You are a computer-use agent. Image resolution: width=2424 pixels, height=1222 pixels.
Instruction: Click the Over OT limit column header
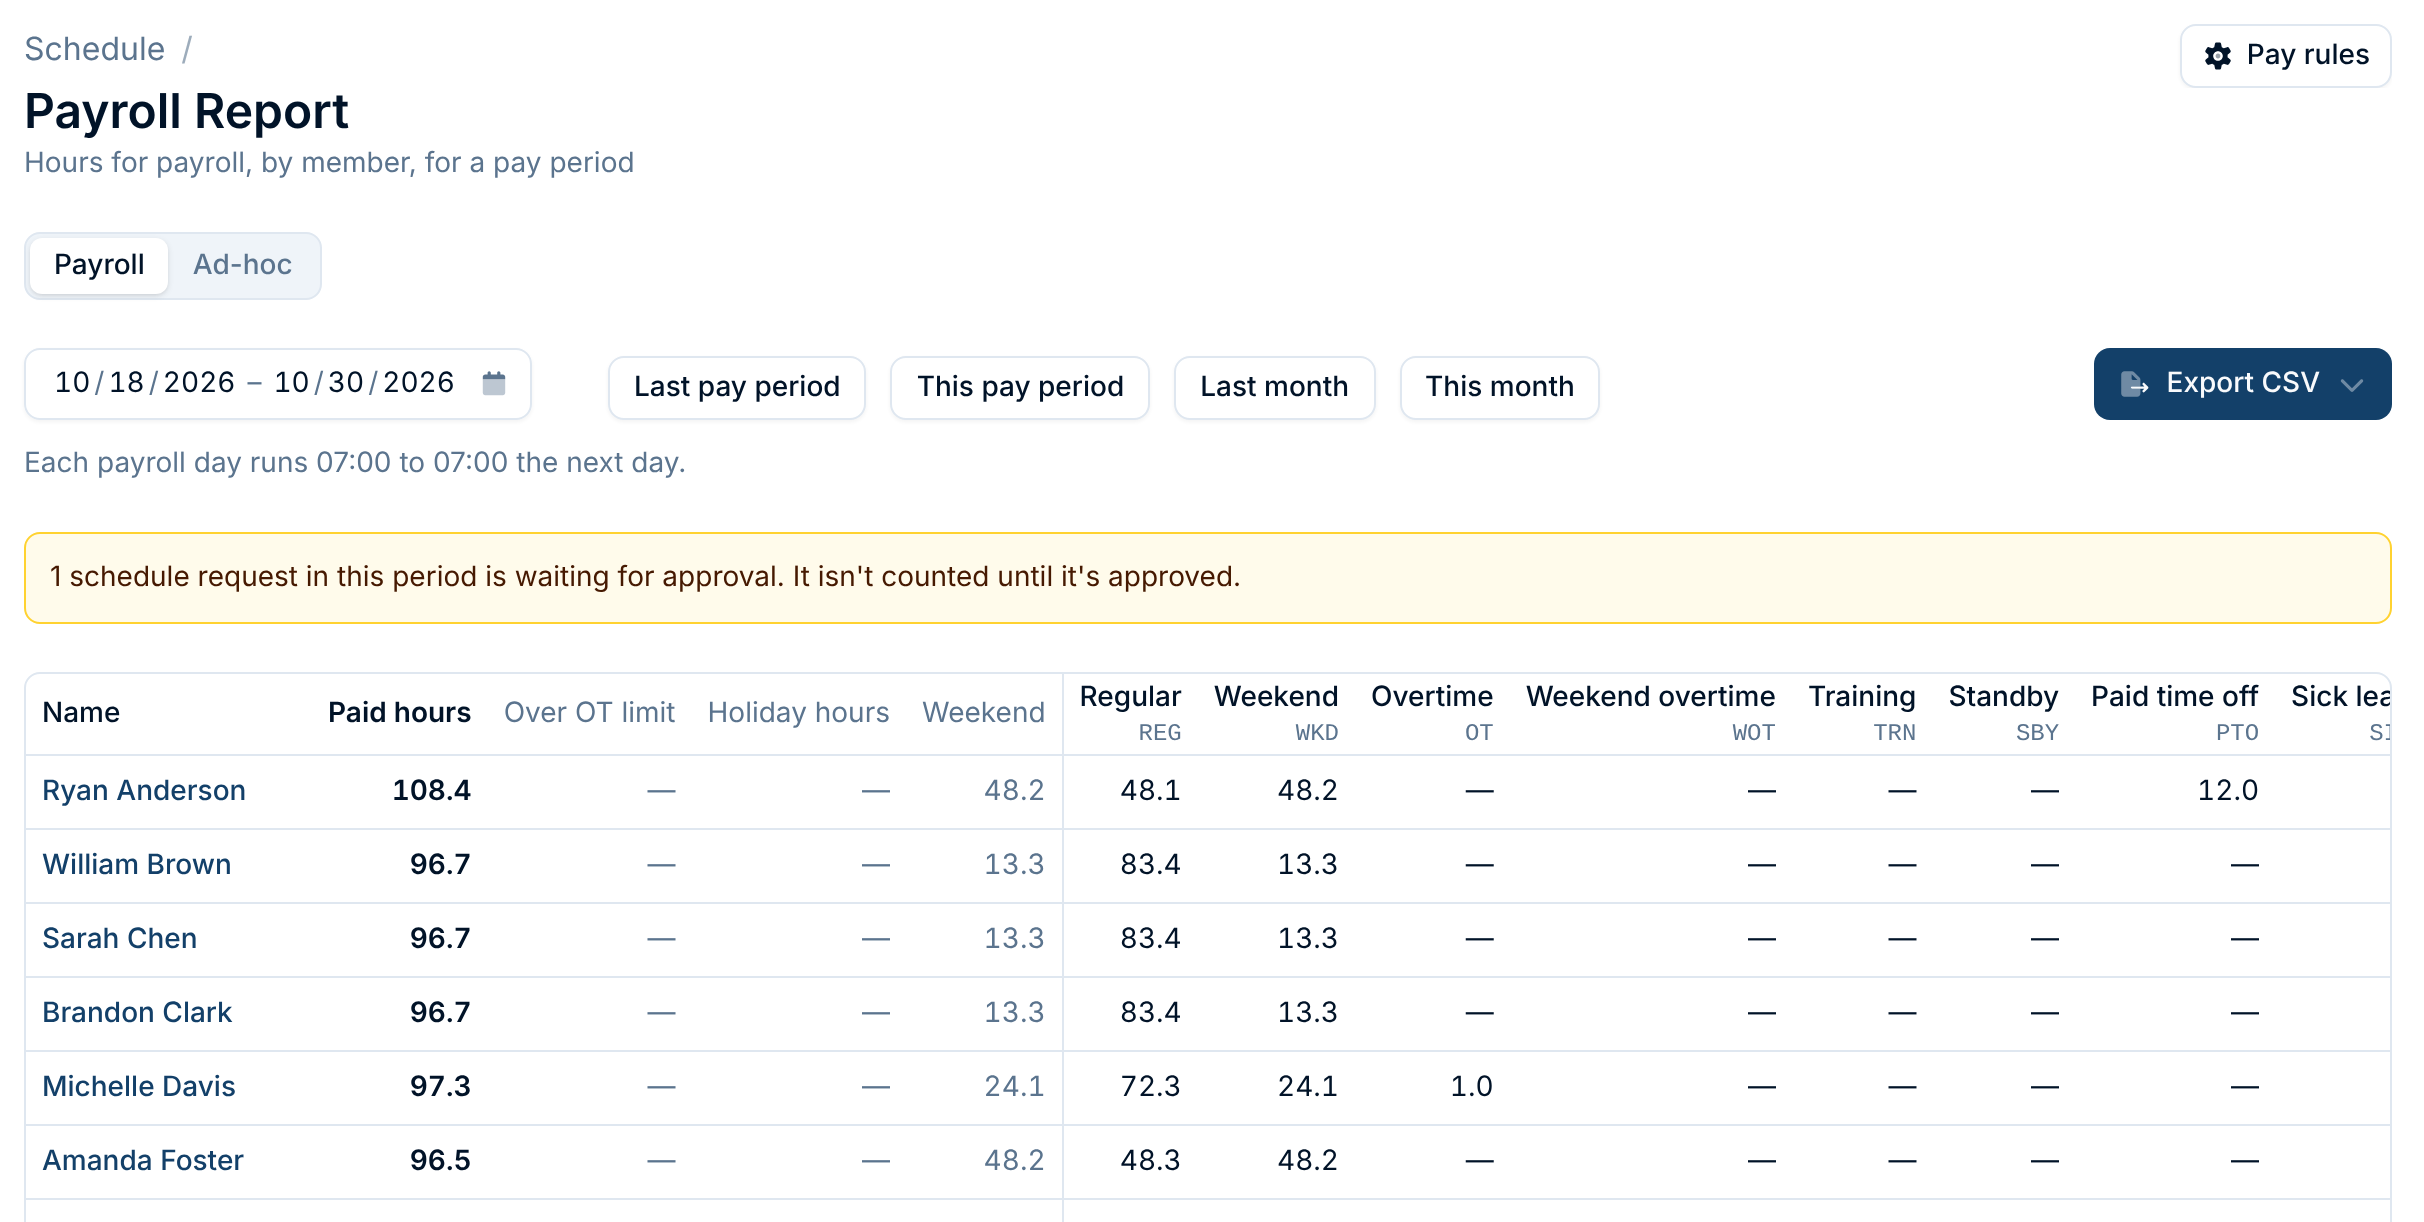589,713
